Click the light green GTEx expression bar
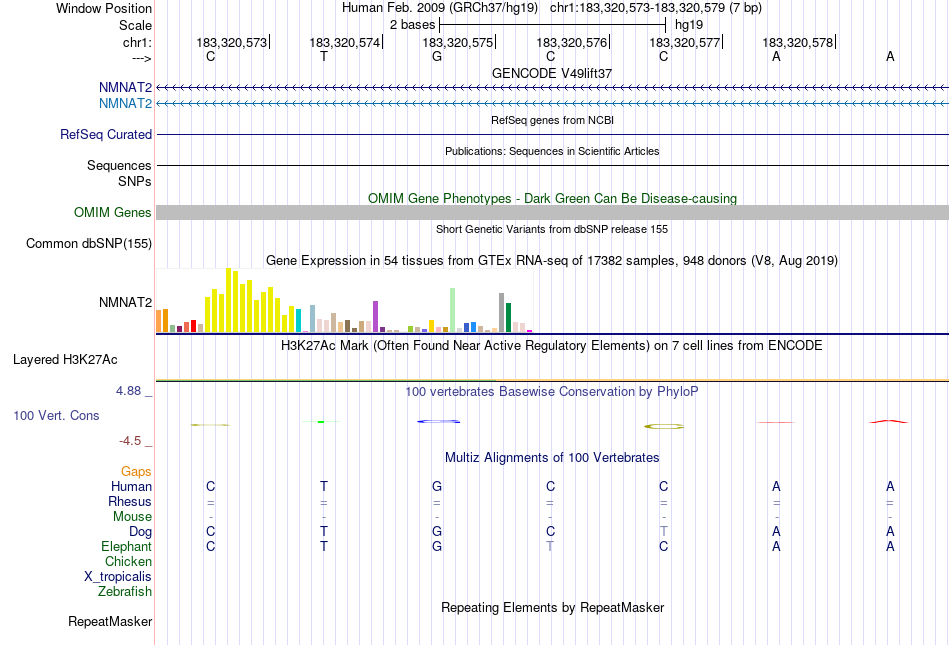This screenshot has height=645, width=950. click(x=452, y=310)
